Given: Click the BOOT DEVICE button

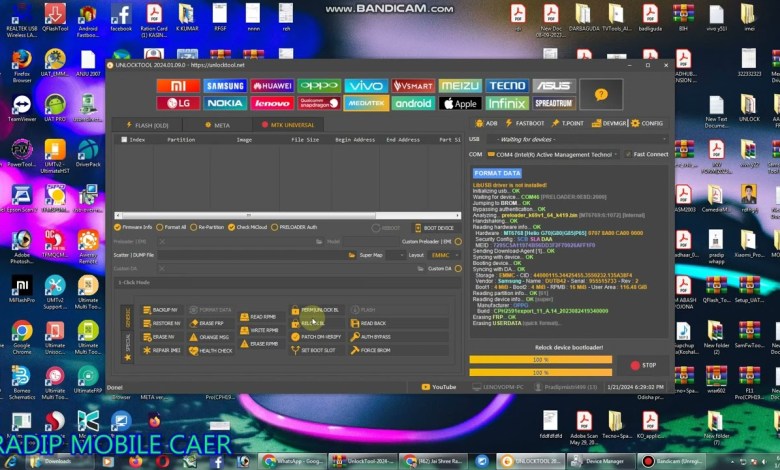Looking at the screenshot, I should coord(434,228).
